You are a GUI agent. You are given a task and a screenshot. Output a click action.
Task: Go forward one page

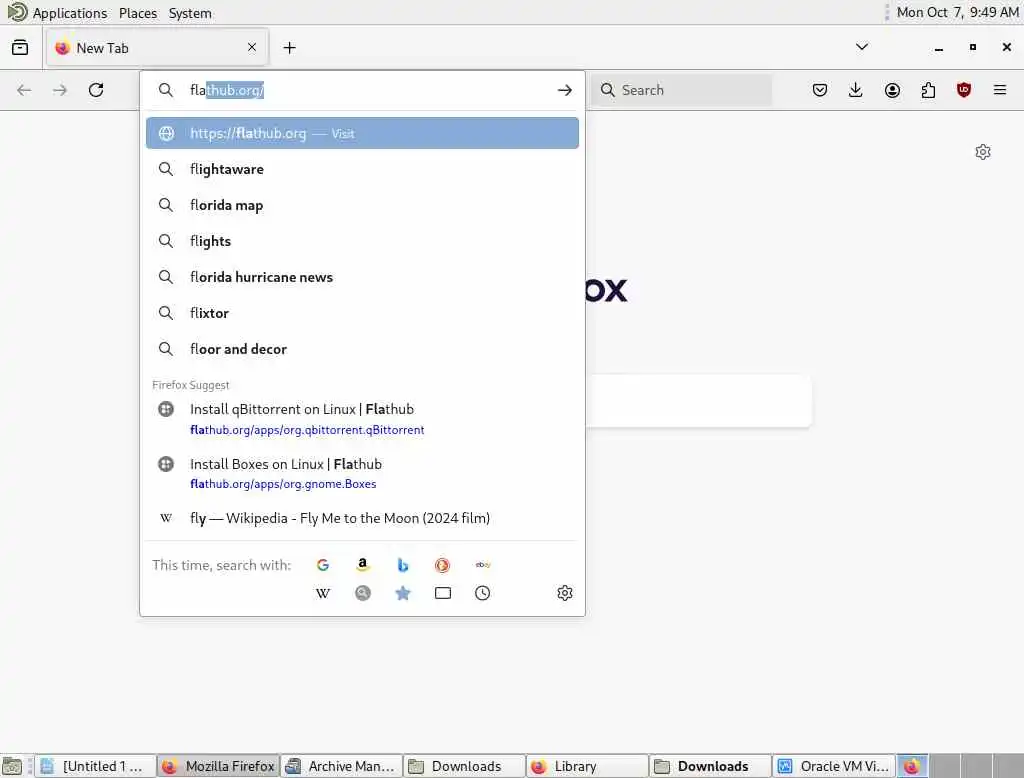pyautogui.click(x=60, y=90)
